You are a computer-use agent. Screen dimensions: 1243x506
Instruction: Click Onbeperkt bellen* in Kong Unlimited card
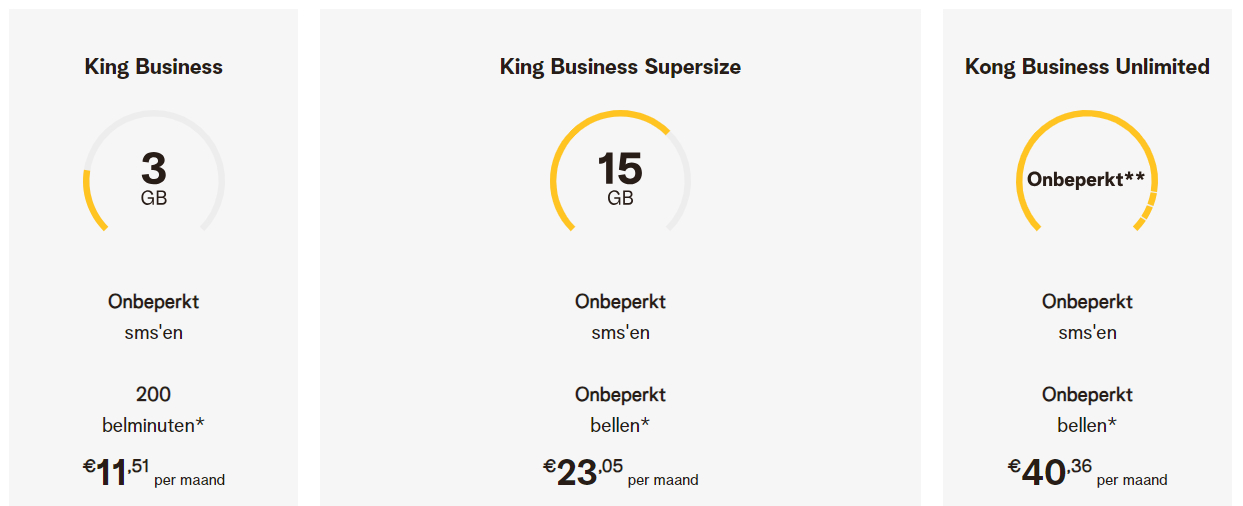(x=1087, y=410)
